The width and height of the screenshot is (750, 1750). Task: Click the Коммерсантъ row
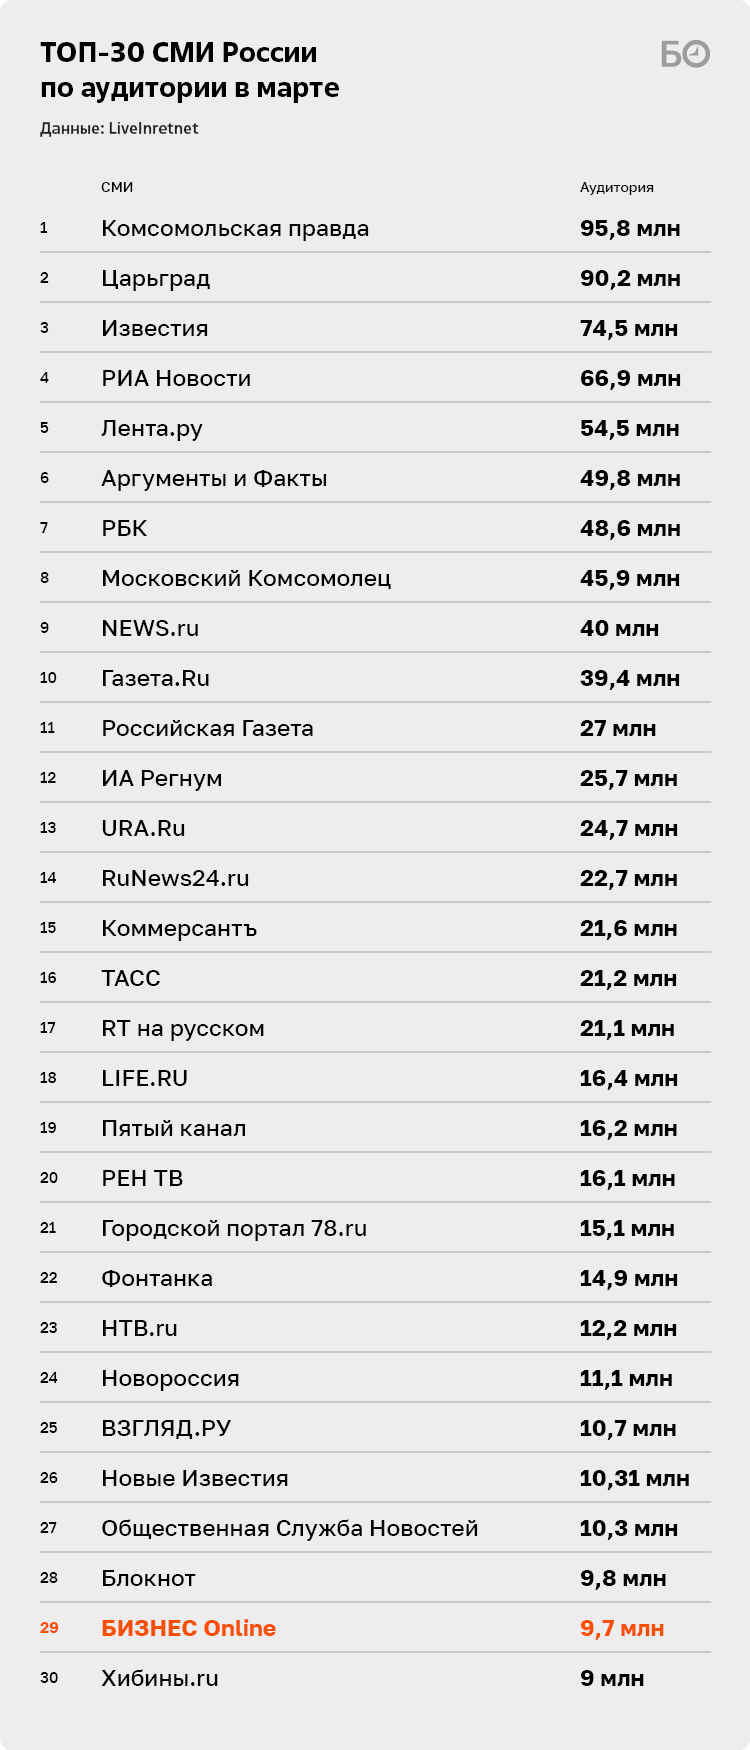[375, 928]
